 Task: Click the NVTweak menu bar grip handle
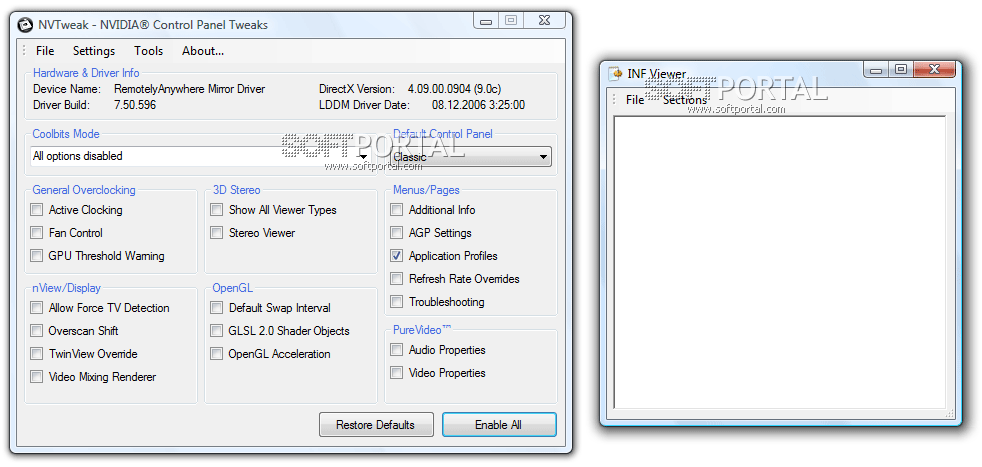(24, 51)
